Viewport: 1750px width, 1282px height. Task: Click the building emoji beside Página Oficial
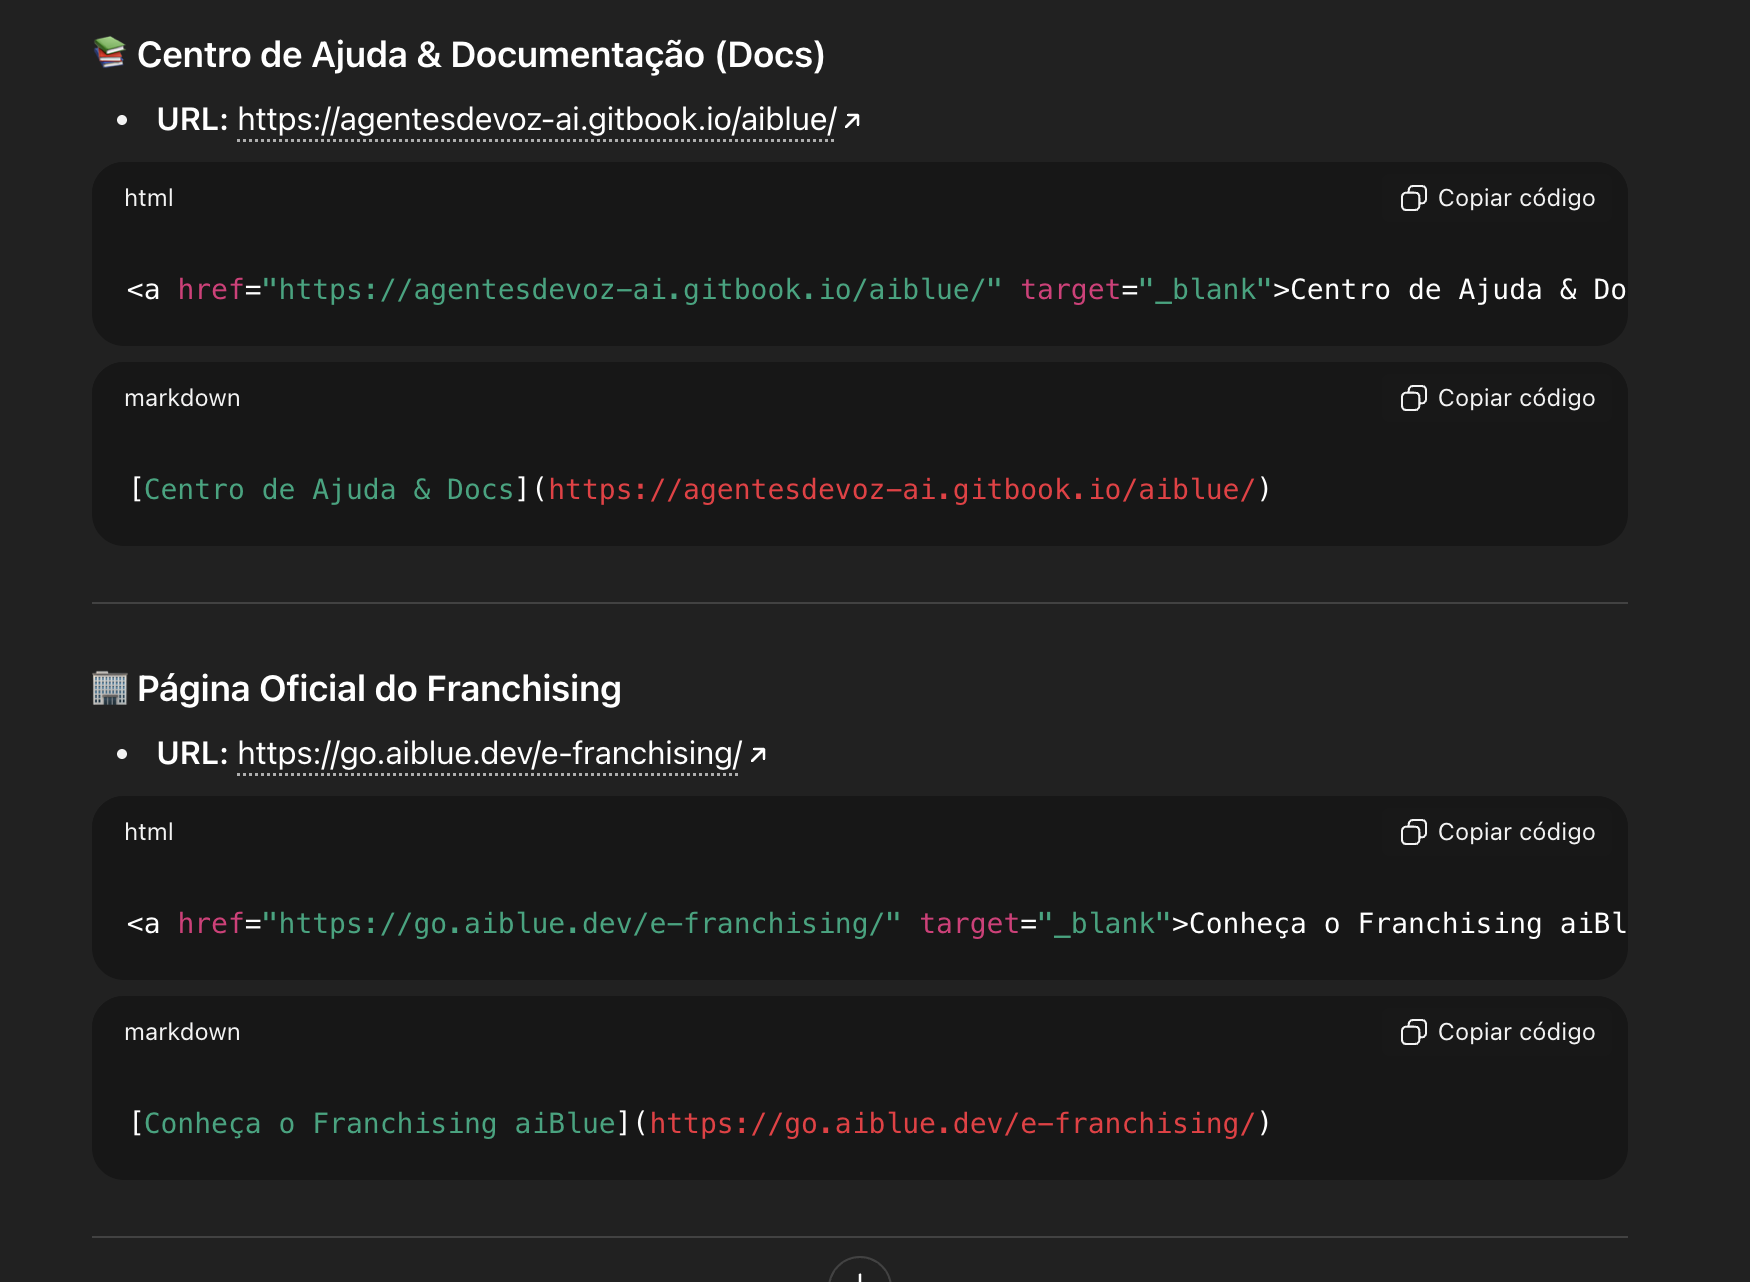point(109,688)
